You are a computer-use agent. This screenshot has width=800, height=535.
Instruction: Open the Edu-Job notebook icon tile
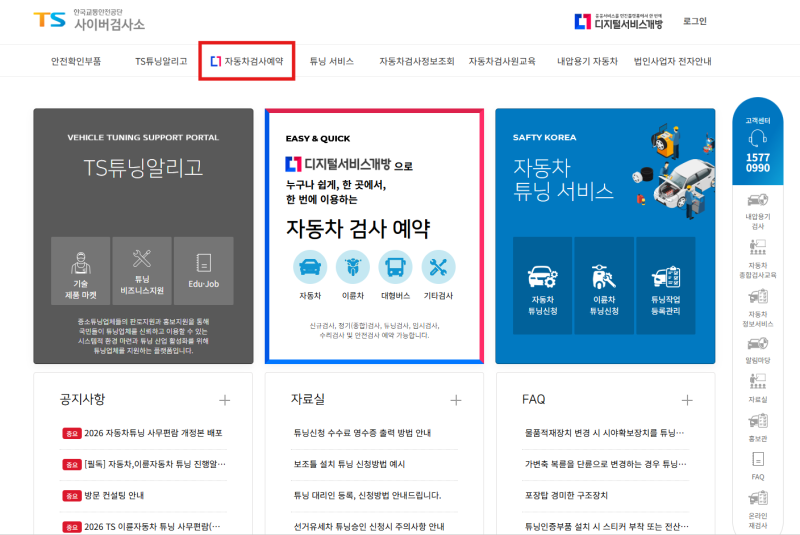click(x=204, y=271)
